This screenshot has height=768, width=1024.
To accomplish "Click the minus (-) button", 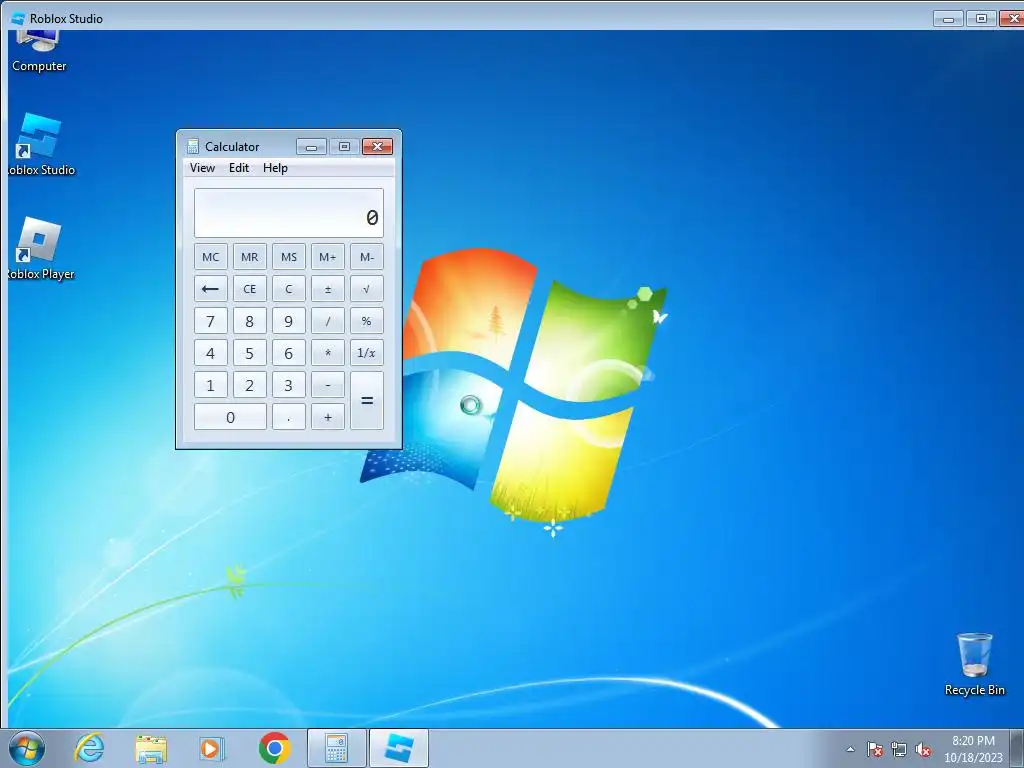I will point(328,385).
